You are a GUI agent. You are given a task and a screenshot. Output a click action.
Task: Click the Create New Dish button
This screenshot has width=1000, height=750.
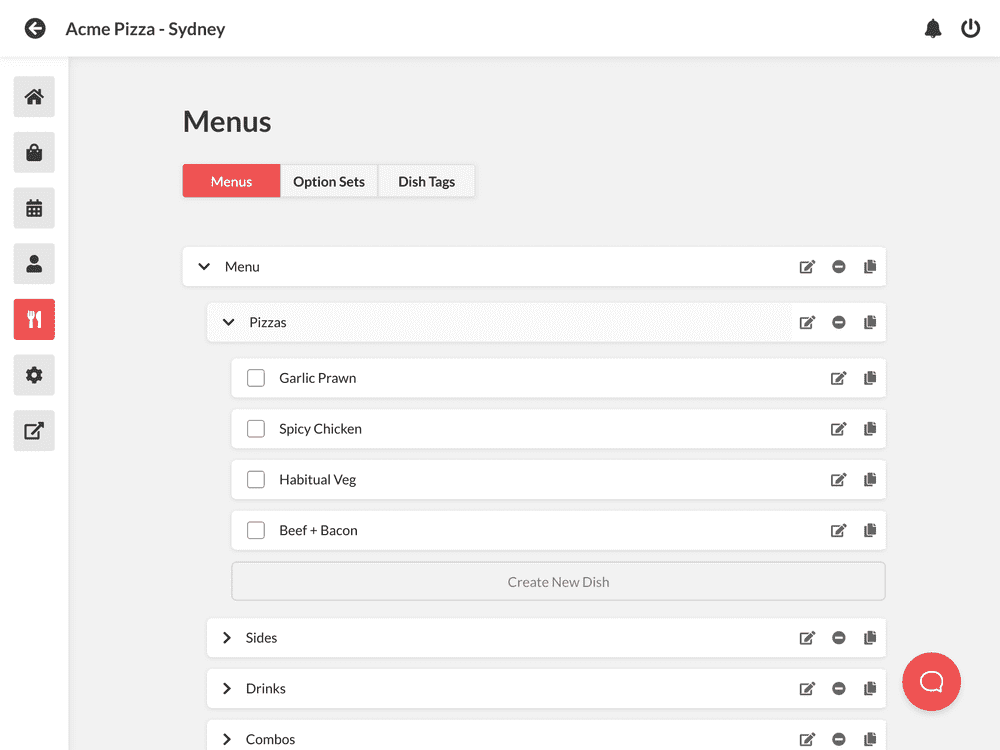coord(558,582)
